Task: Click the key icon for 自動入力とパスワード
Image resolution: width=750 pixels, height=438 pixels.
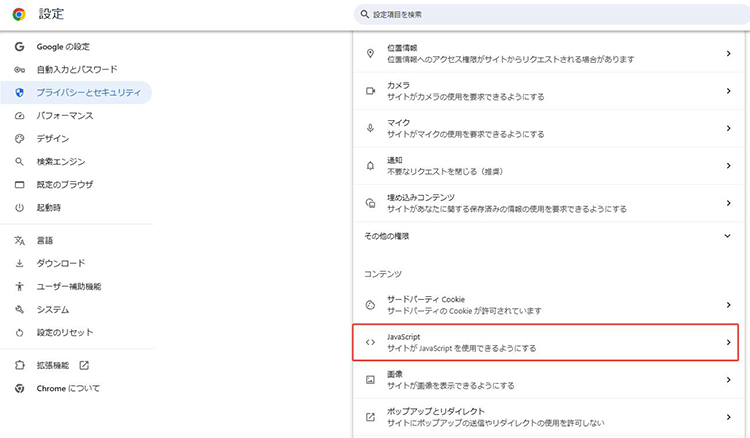Action: 19,70
